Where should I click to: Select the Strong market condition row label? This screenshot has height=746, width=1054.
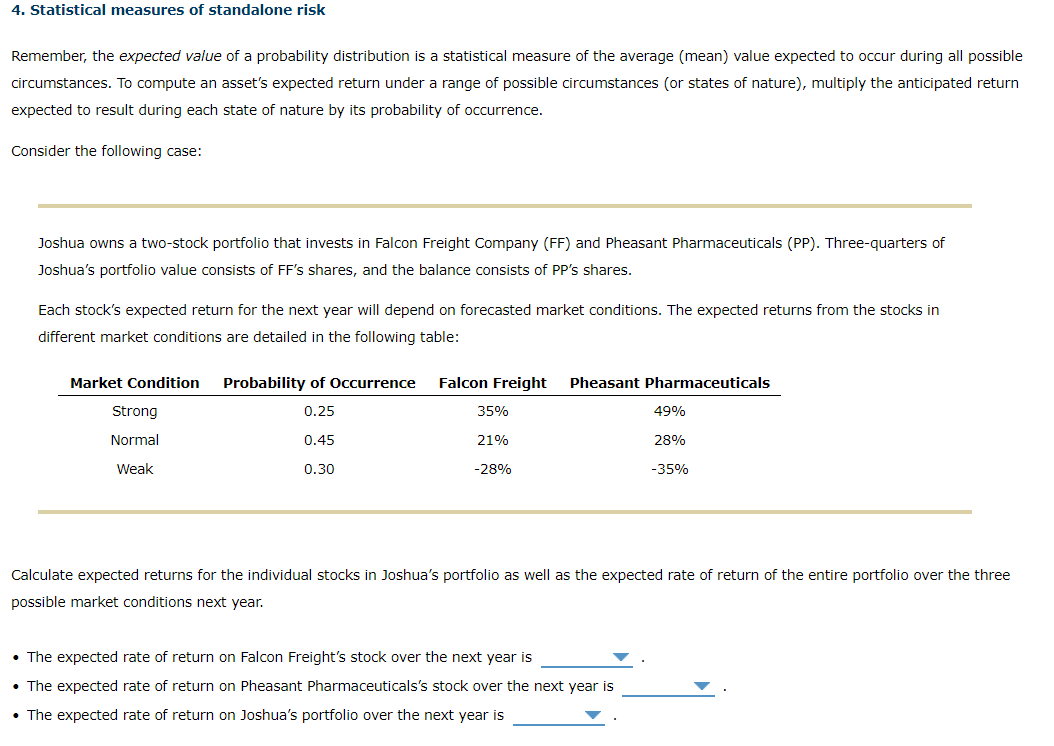coord(134,410)
